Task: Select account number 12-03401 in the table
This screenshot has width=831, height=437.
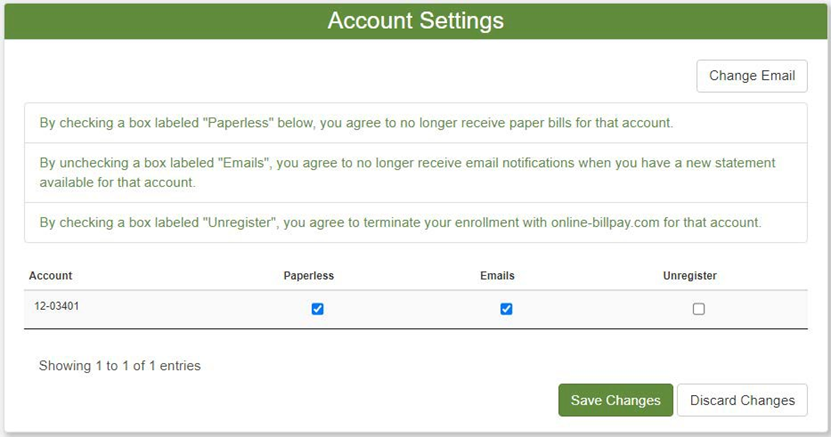Action: 54,306
